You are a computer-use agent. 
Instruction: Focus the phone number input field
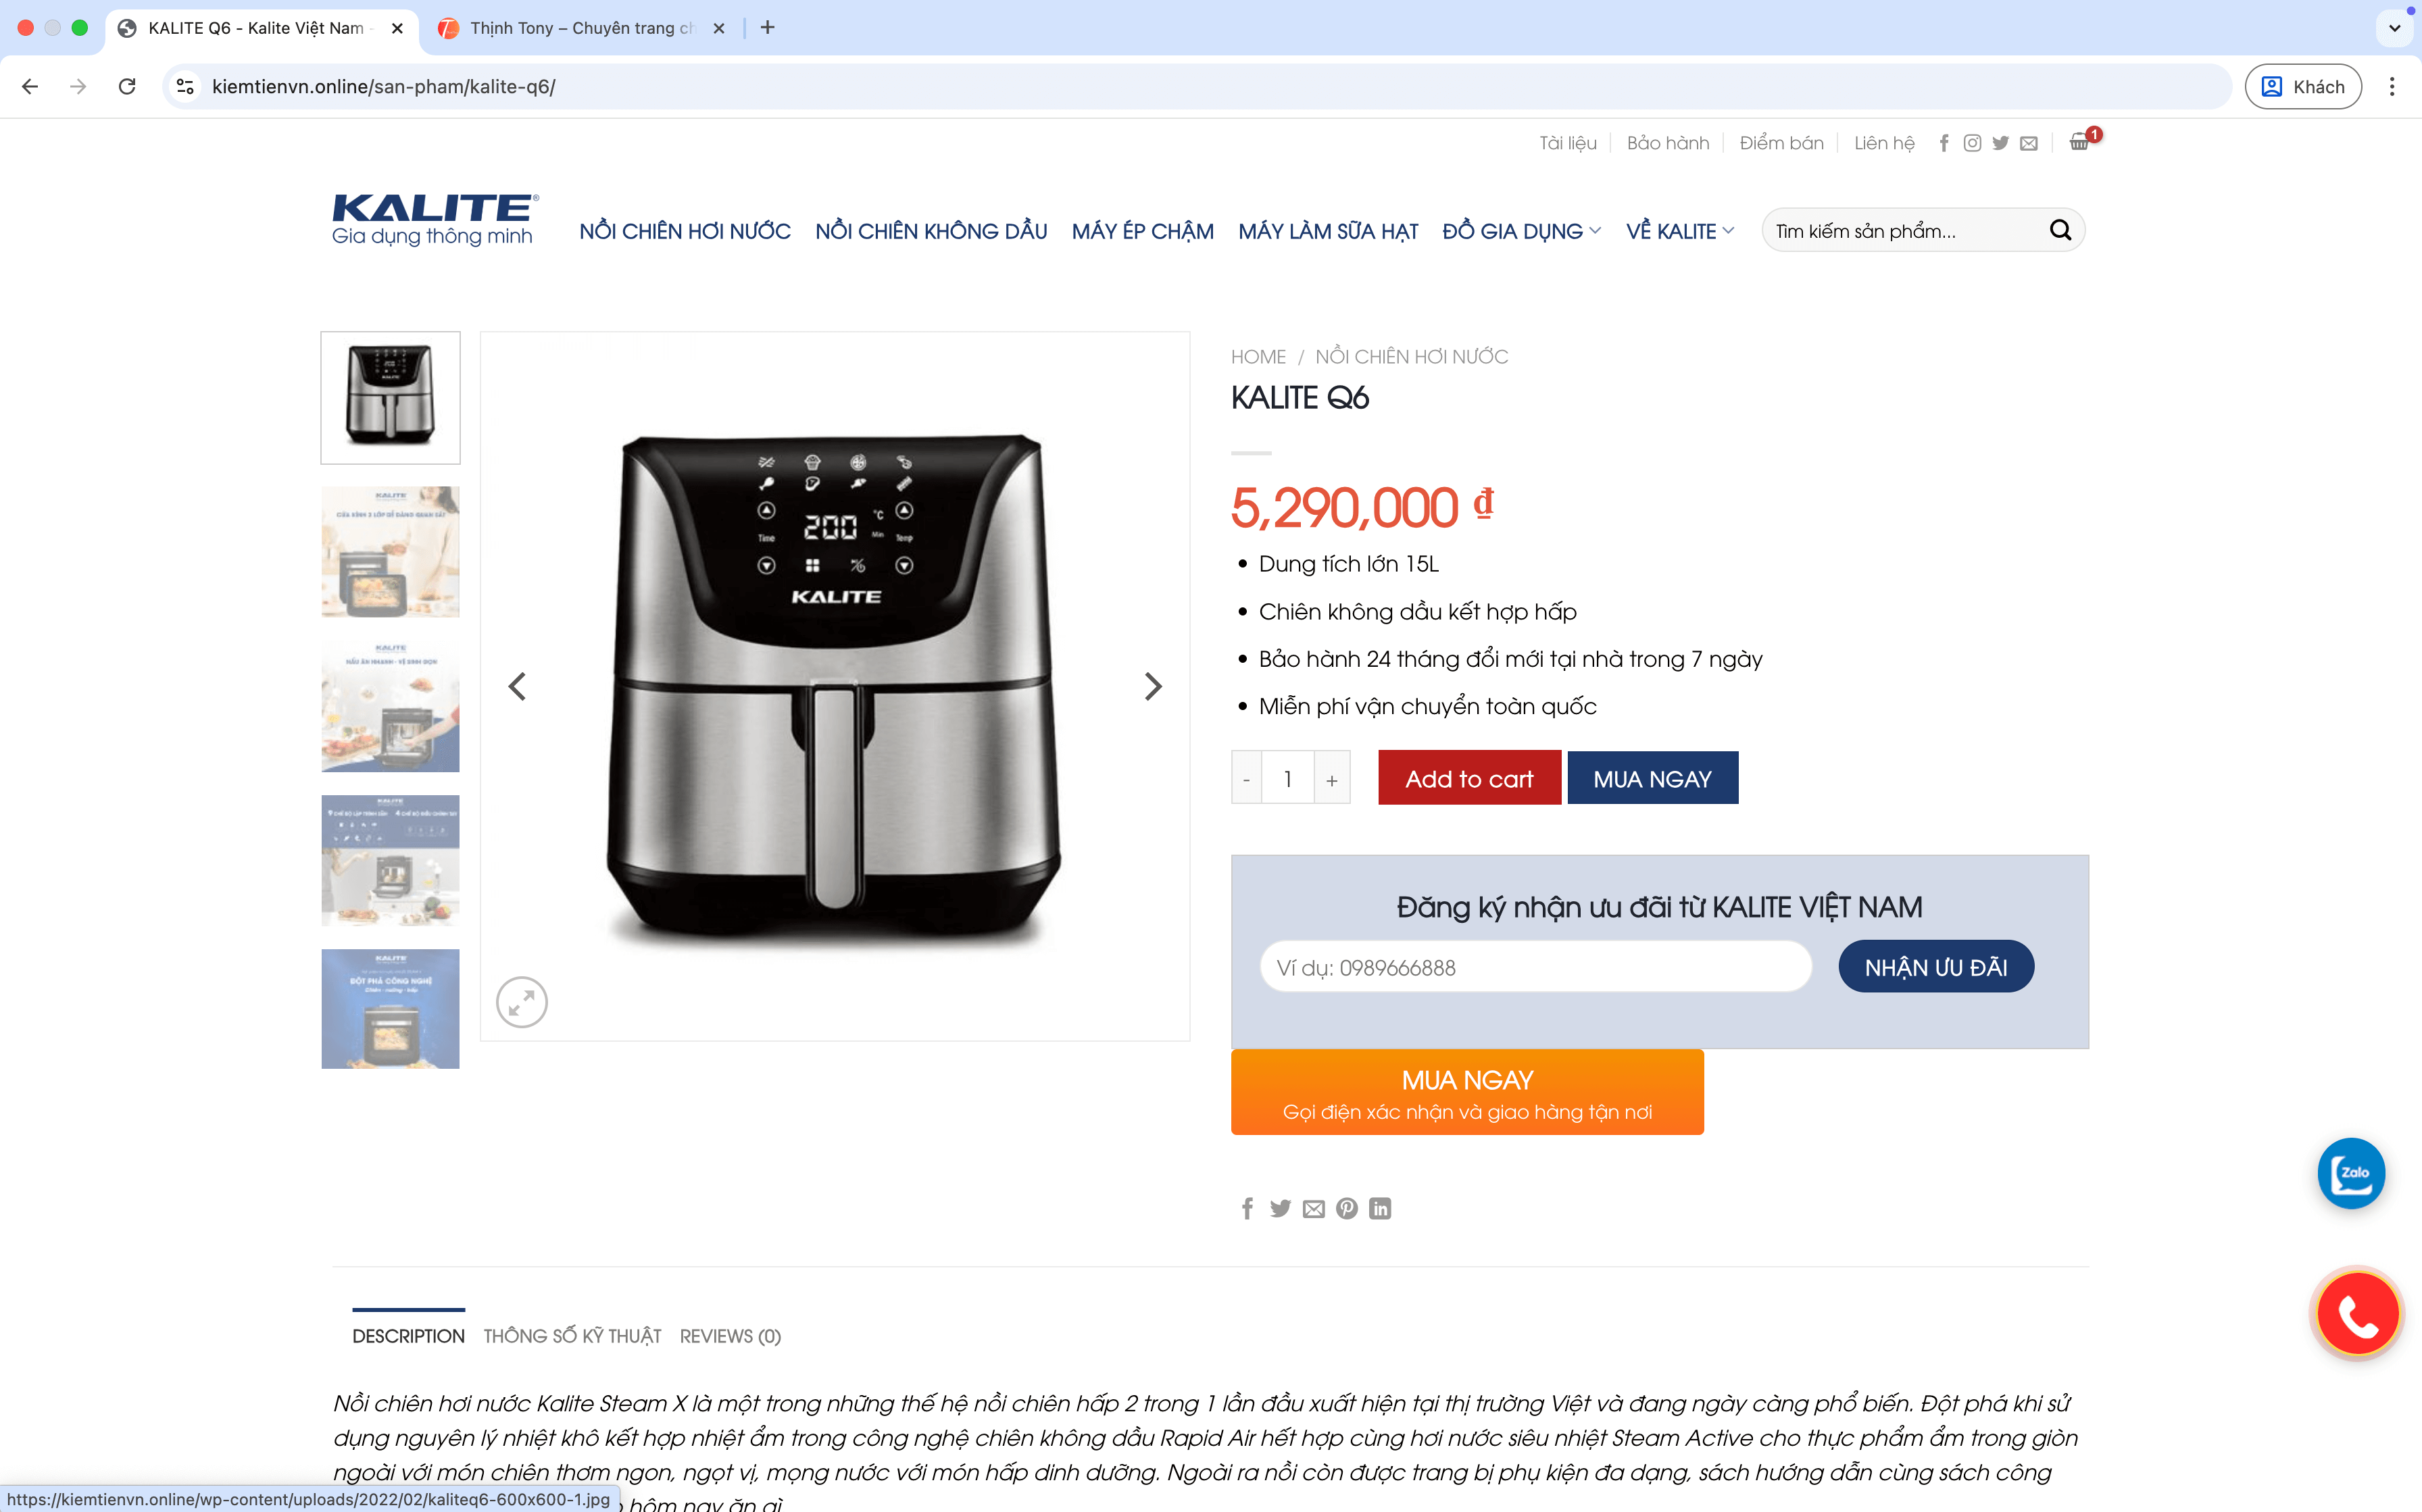click(1535, 967)
